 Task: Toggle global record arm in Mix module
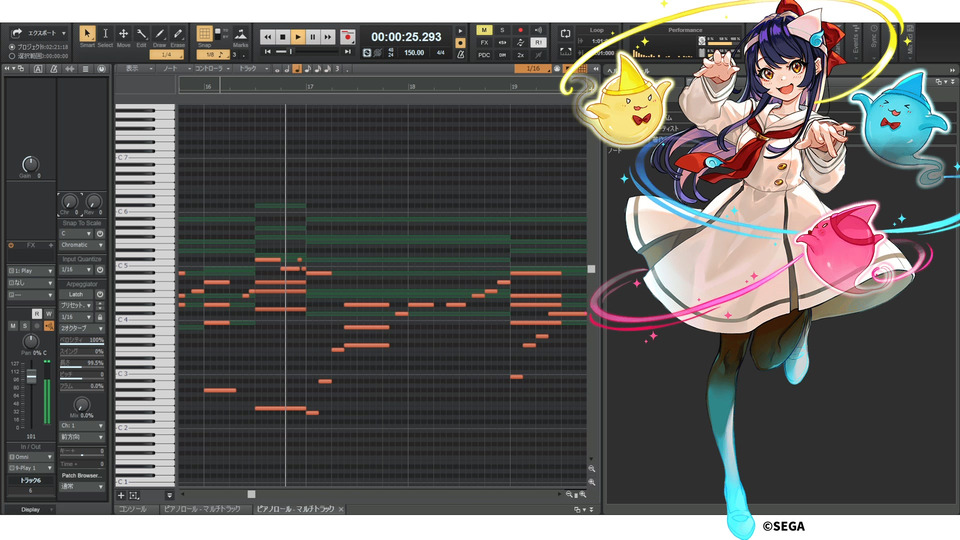(x=520, y=30)
